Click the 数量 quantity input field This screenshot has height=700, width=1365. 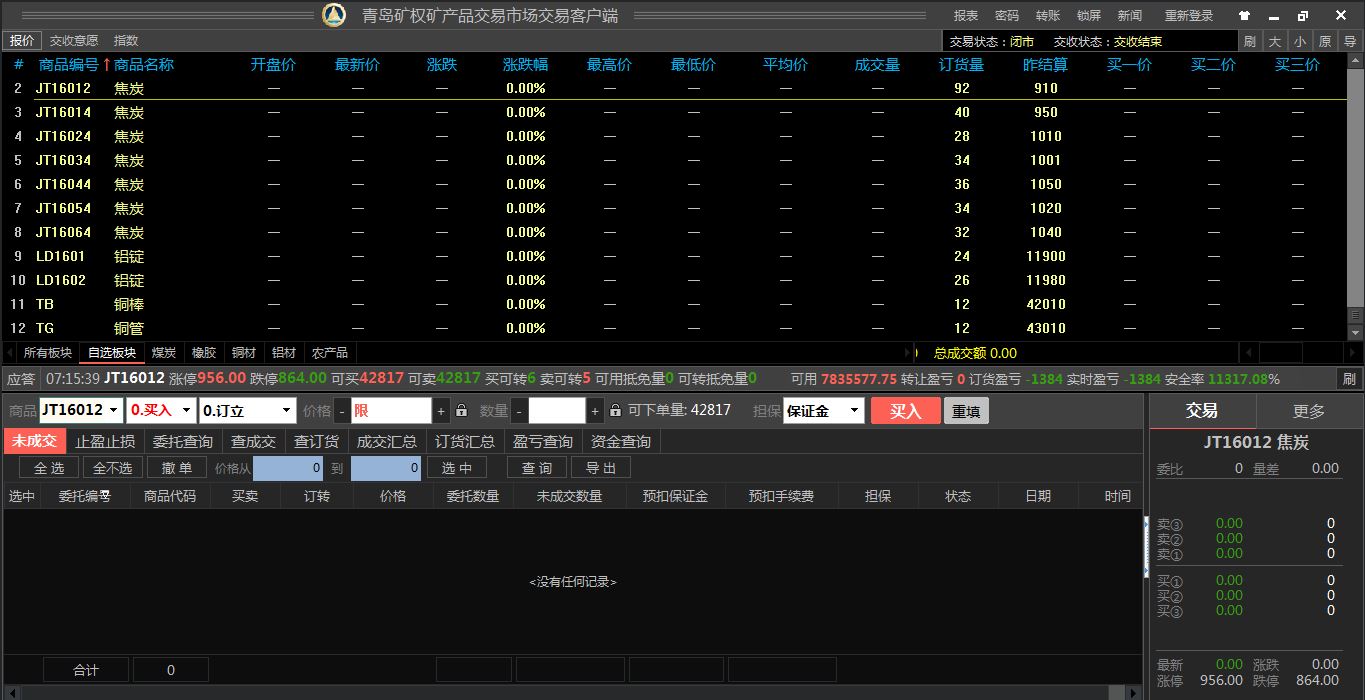556,411
